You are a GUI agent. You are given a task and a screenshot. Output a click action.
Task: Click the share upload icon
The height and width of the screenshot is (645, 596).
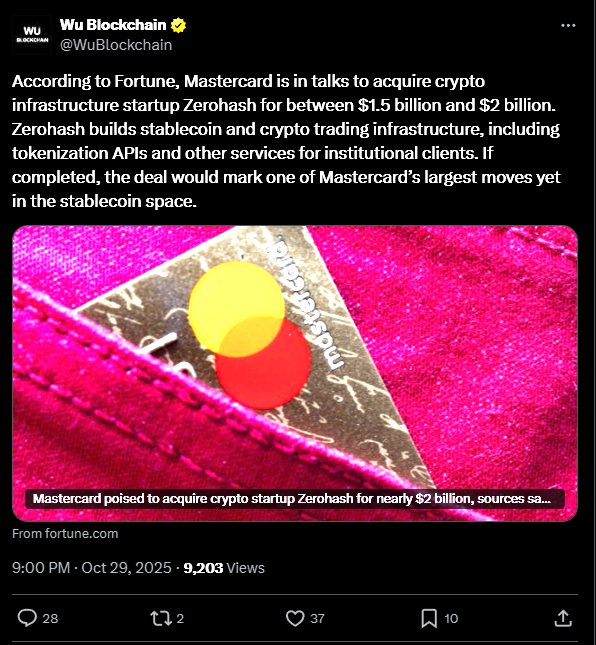click(563, 618)
